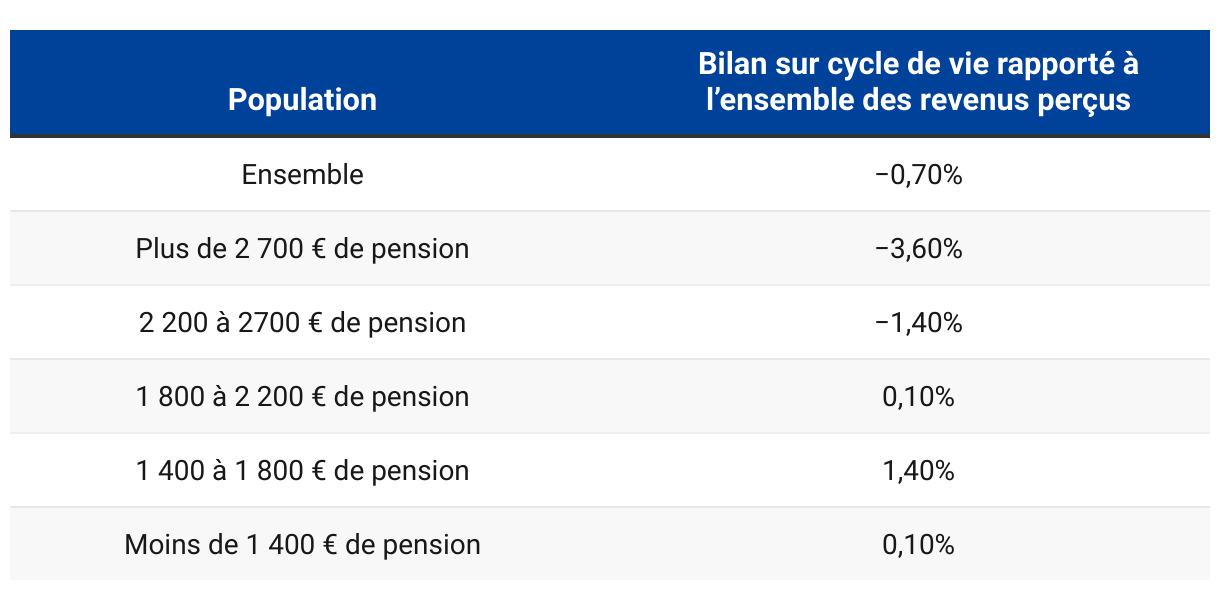Select the Moins de 1 400 € de pension cell

click(x=302, y=544)
